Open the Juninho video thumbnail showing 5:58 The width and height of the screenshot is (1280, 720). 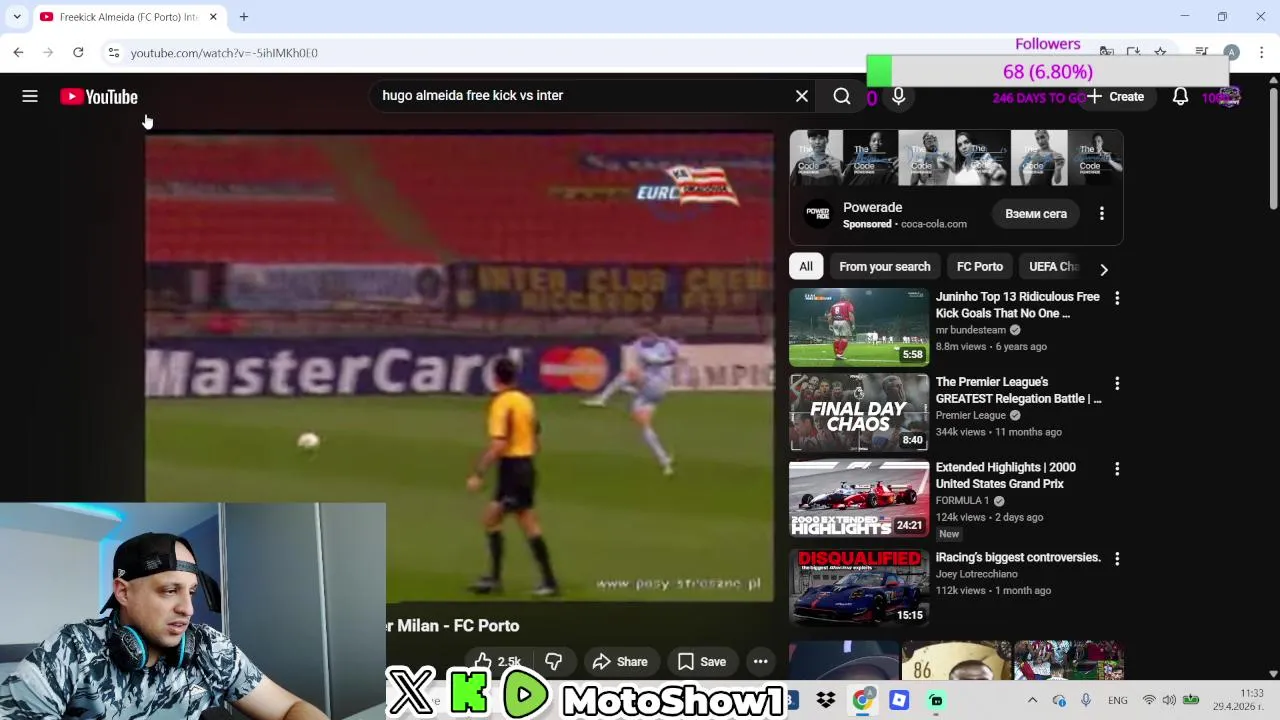click(859, 327)
